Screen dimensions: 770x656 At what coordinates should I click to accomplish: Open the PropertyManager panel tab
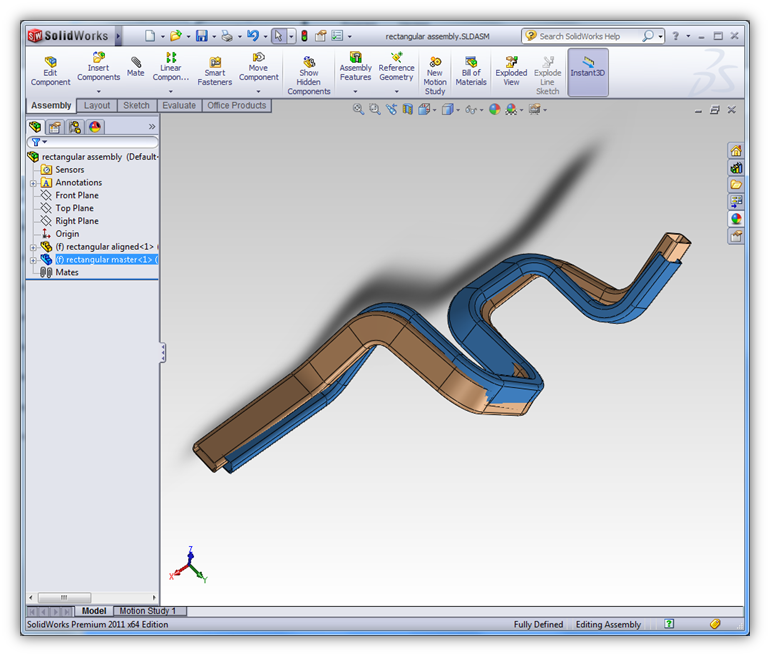pyautogui.click(x=55, y=127)
